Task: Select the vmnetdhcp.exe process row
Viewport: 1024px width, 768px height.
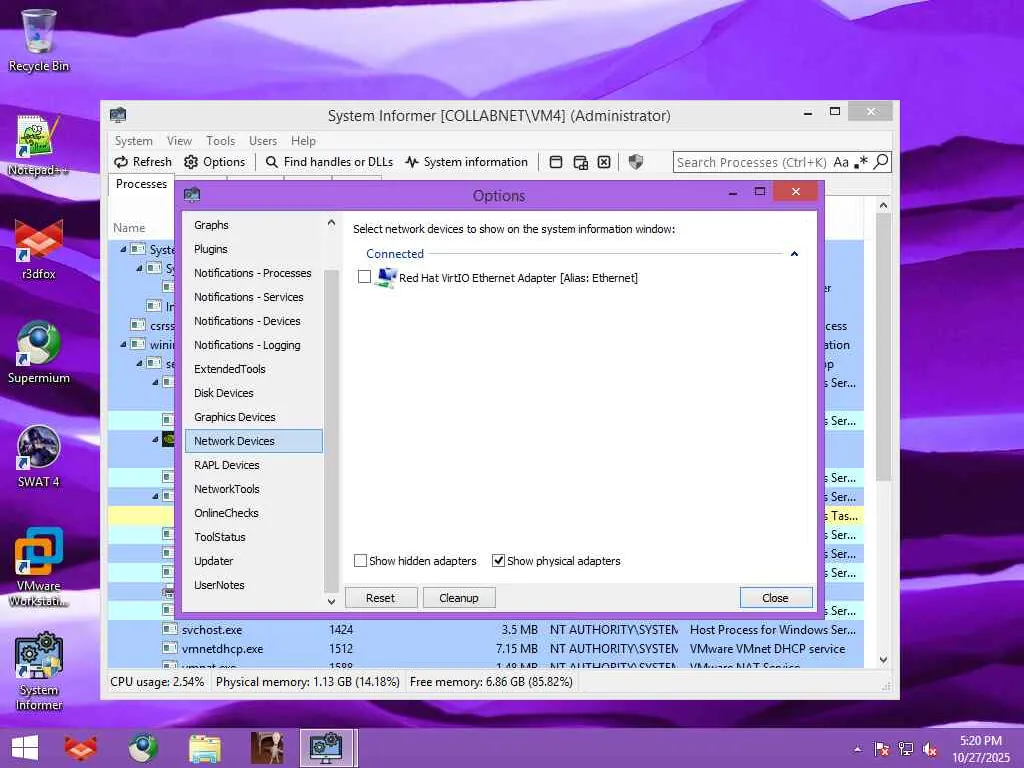Action: pos(486,649)
